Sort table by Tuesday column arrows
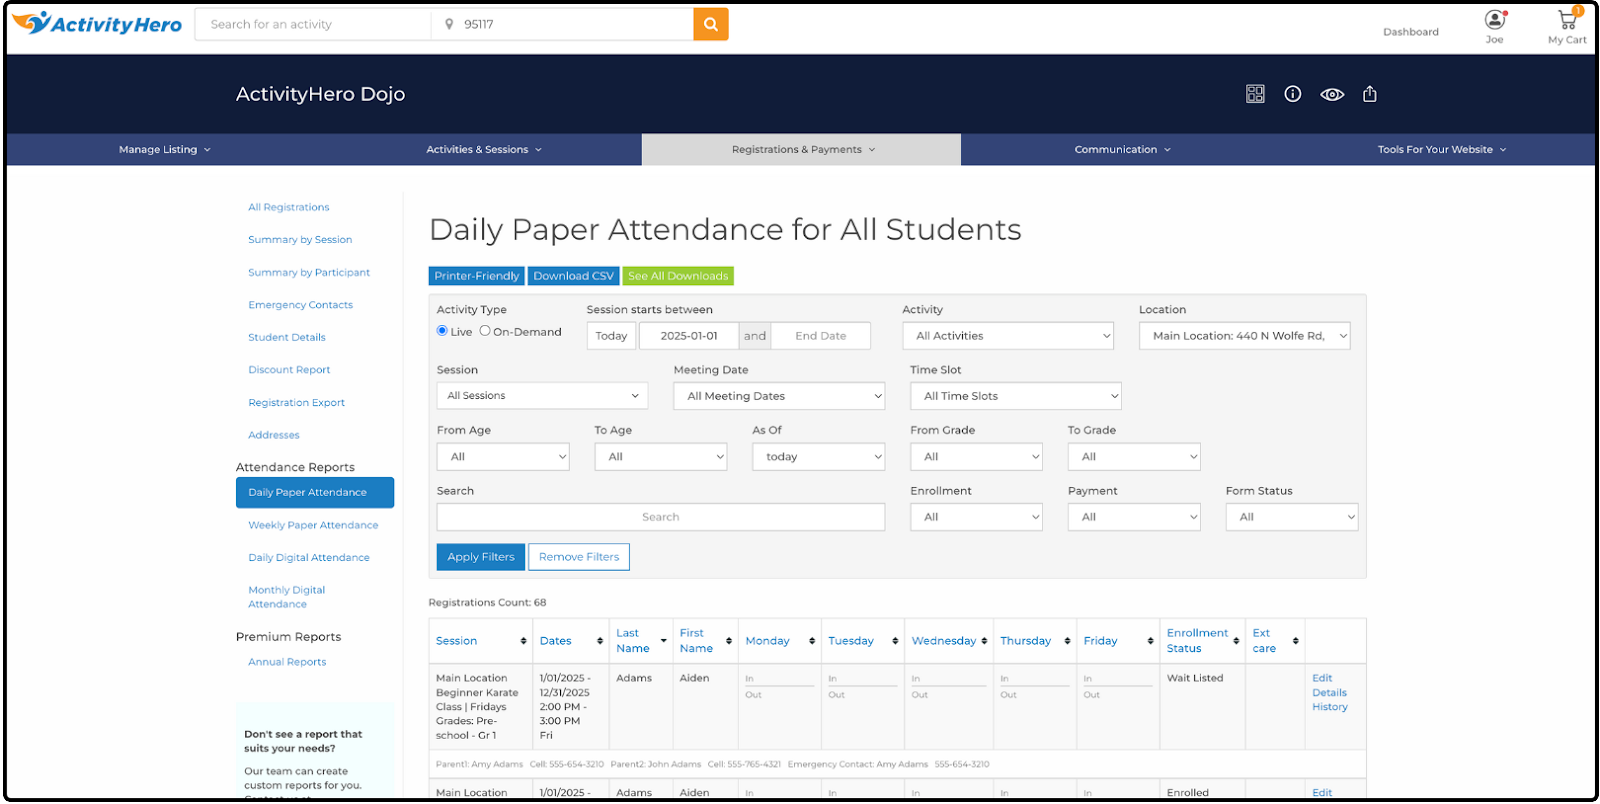The height and width of the screenshot is (804, 1600). 895,641
